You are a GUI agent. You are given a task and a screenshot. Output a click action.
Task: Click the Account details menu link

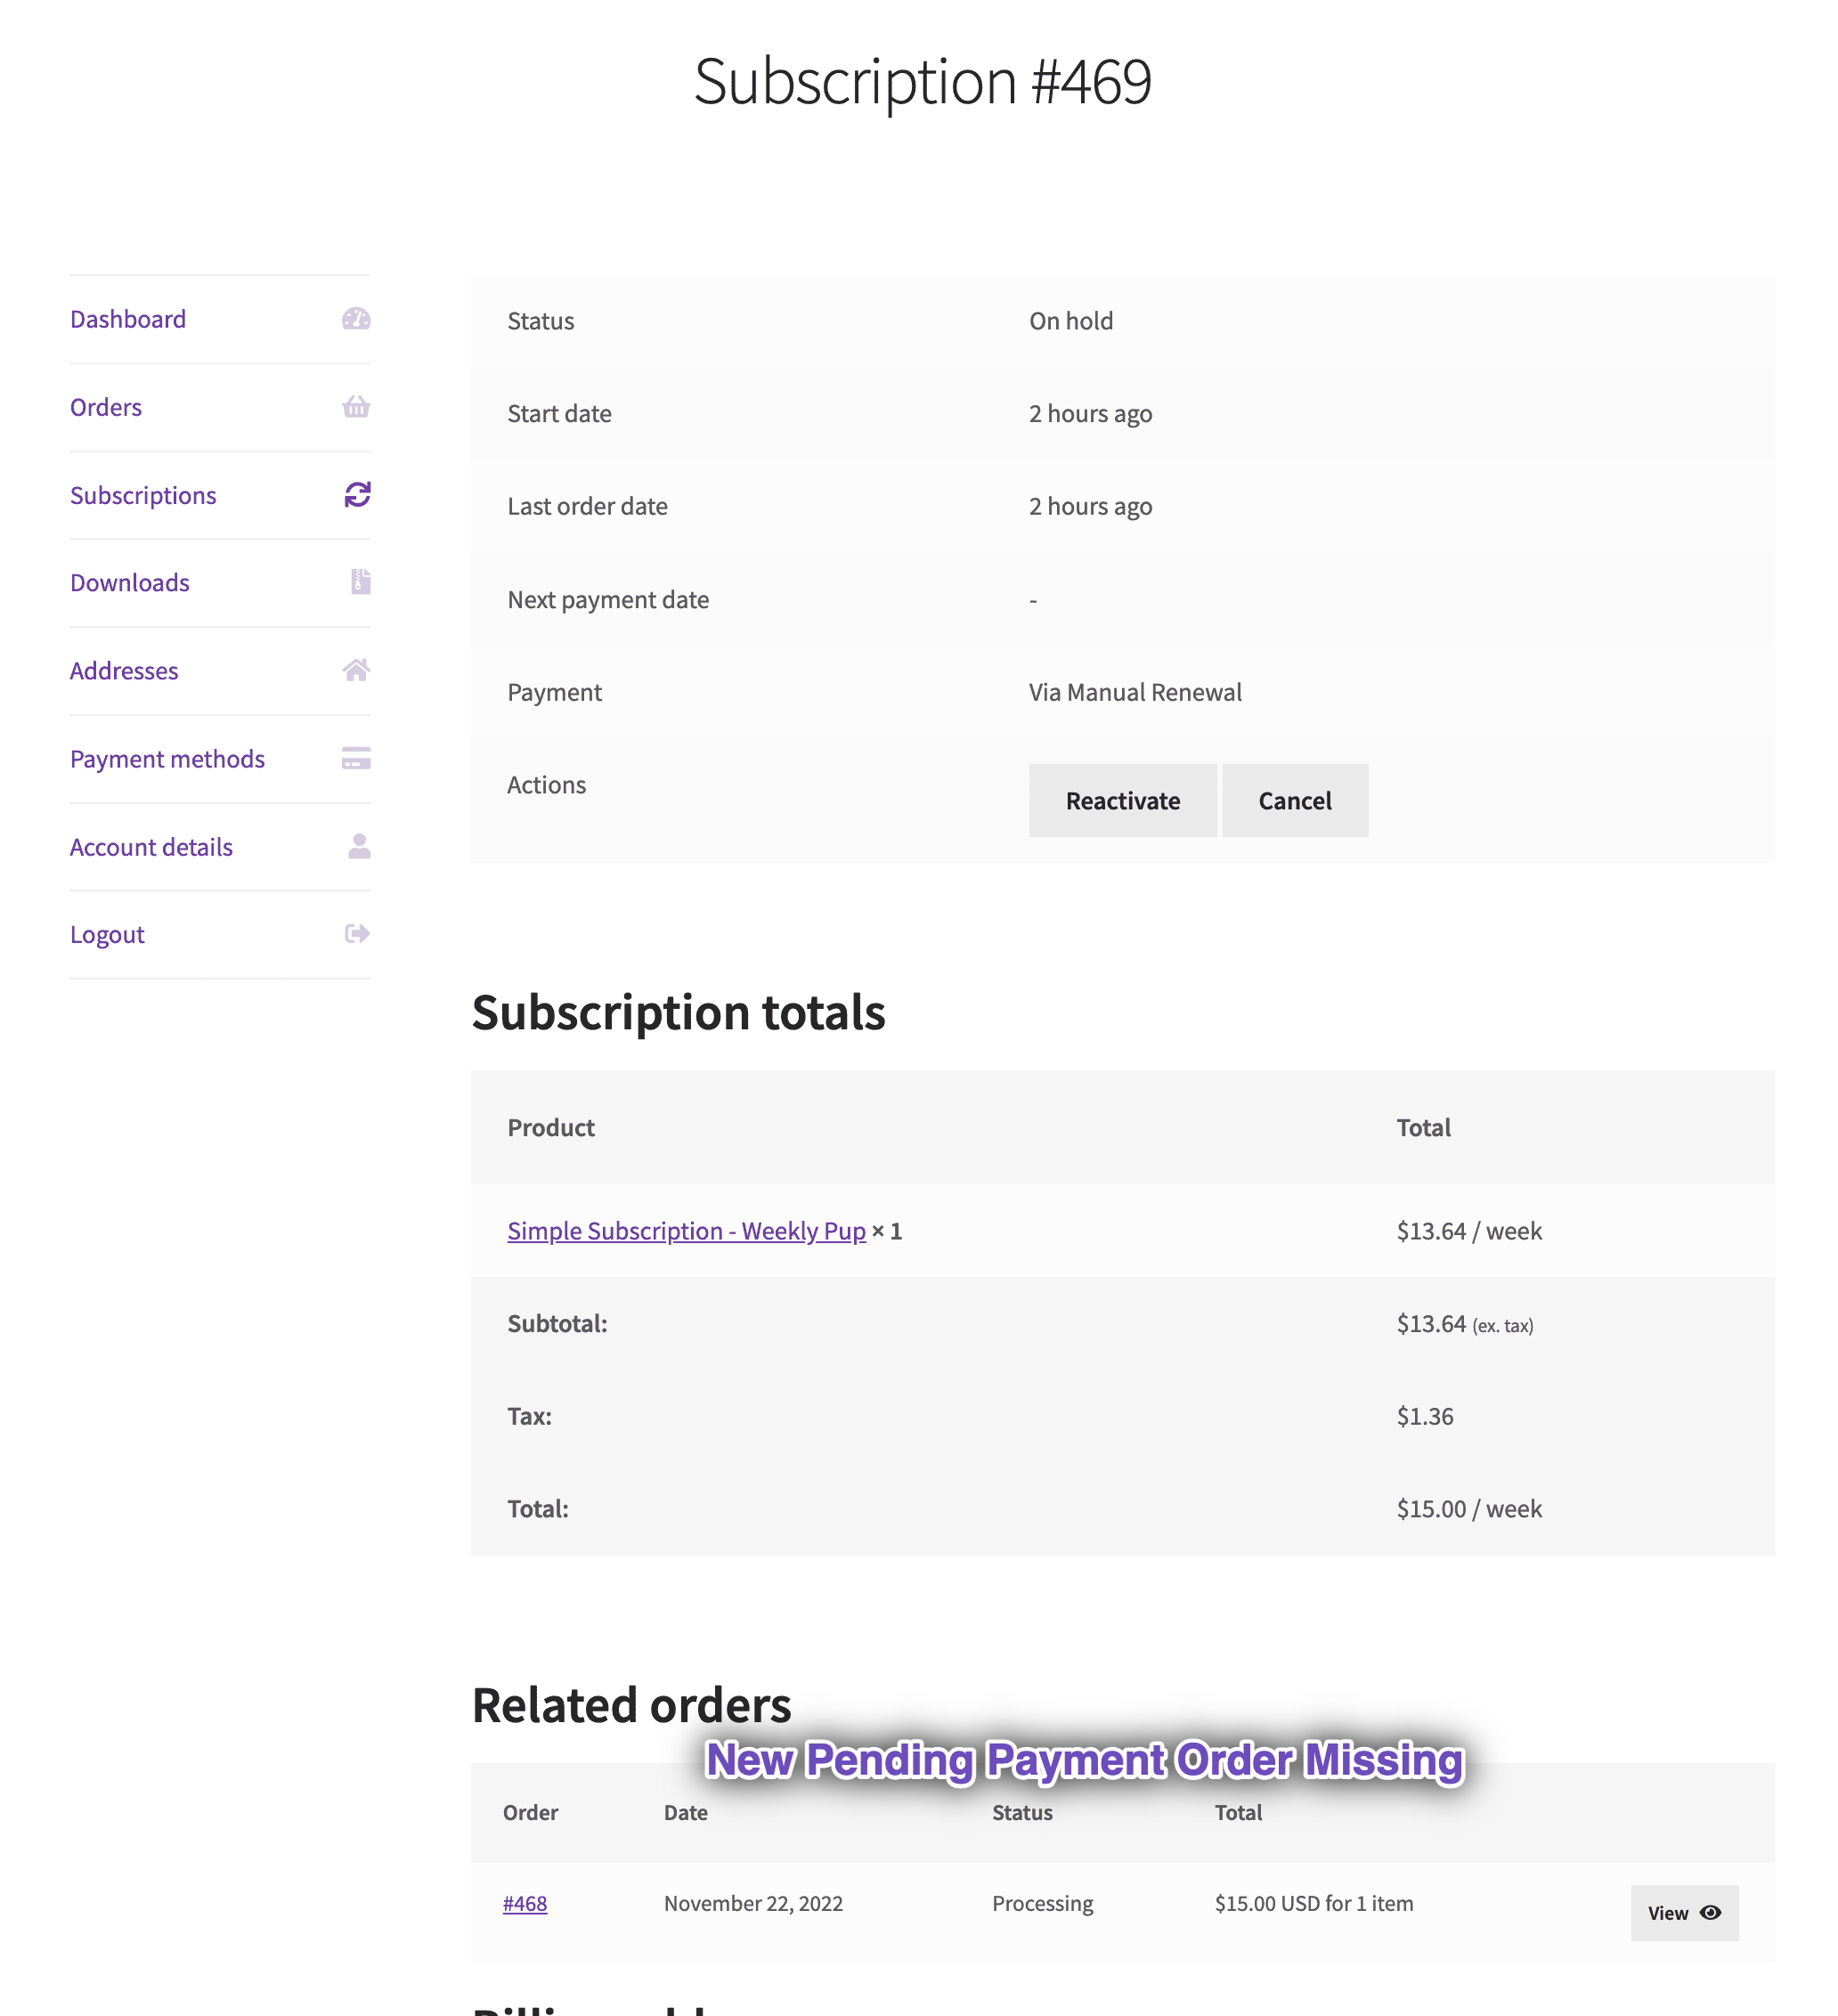(151, 847)
